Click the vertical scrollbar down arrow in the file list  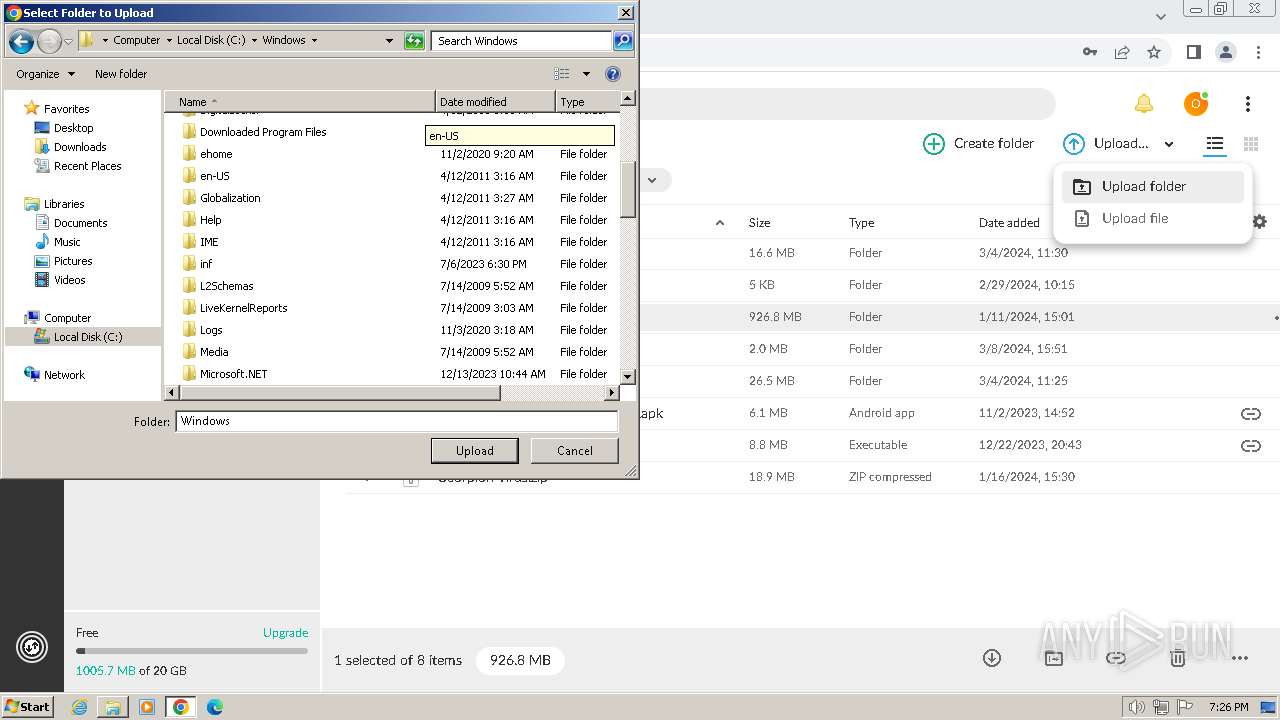pos(628,376)
